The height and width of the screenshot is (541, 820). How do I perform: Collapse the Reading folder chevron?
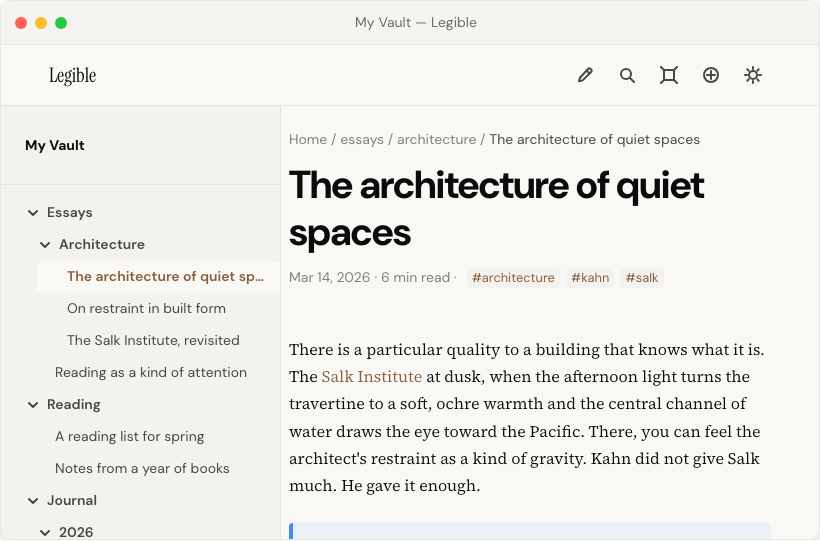(33, 405)
